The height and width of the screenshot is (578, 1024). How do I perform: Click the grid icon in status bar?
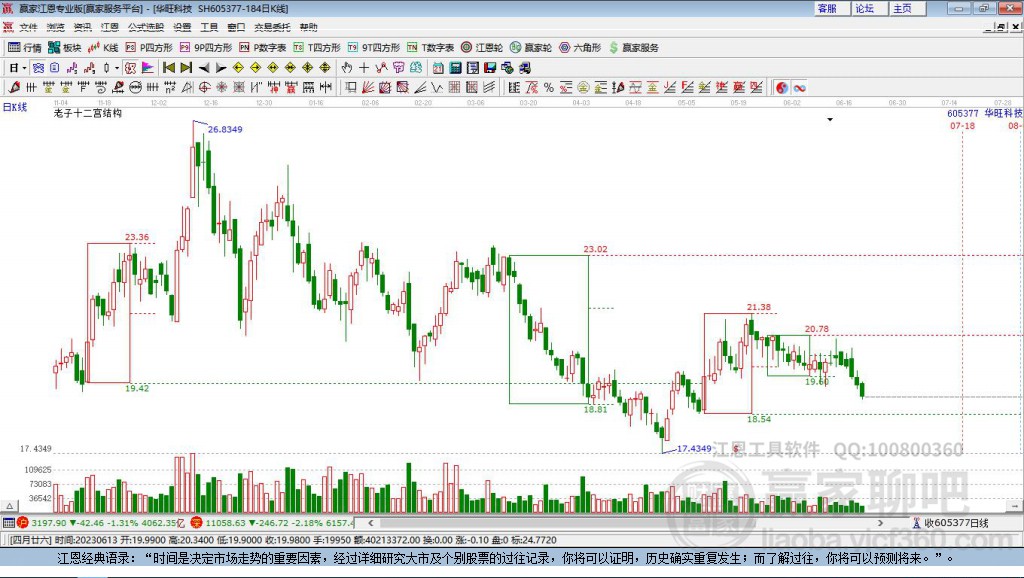8,522
